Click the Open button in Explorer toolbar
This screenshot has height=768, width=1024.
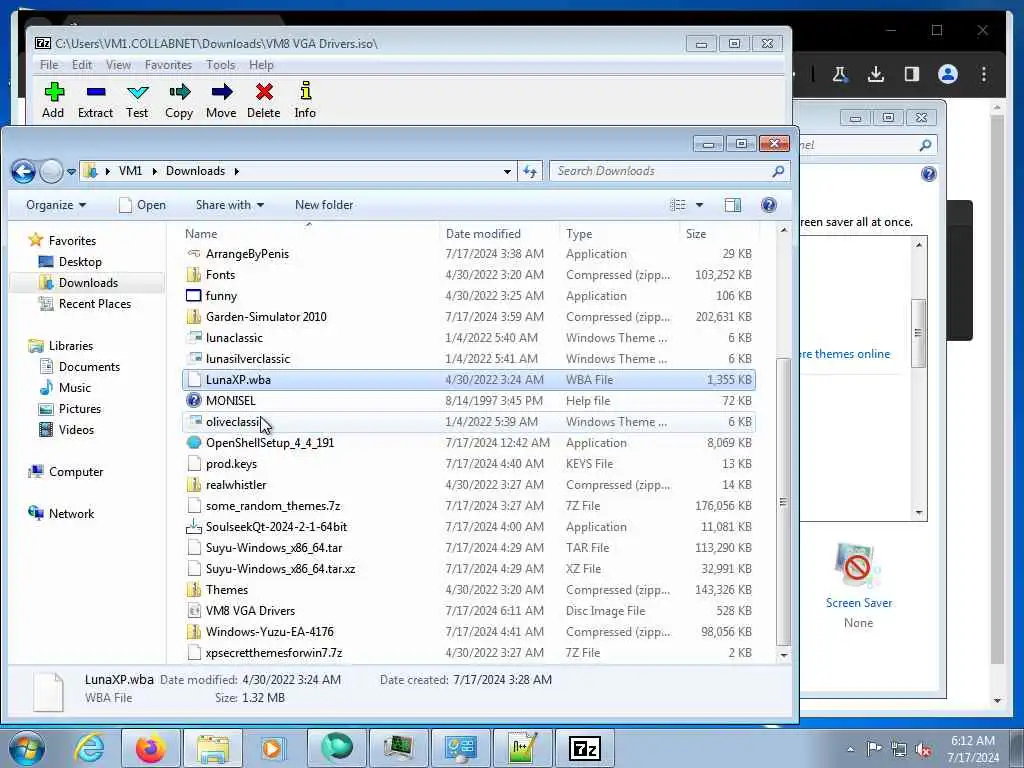(x=142, y=205)
